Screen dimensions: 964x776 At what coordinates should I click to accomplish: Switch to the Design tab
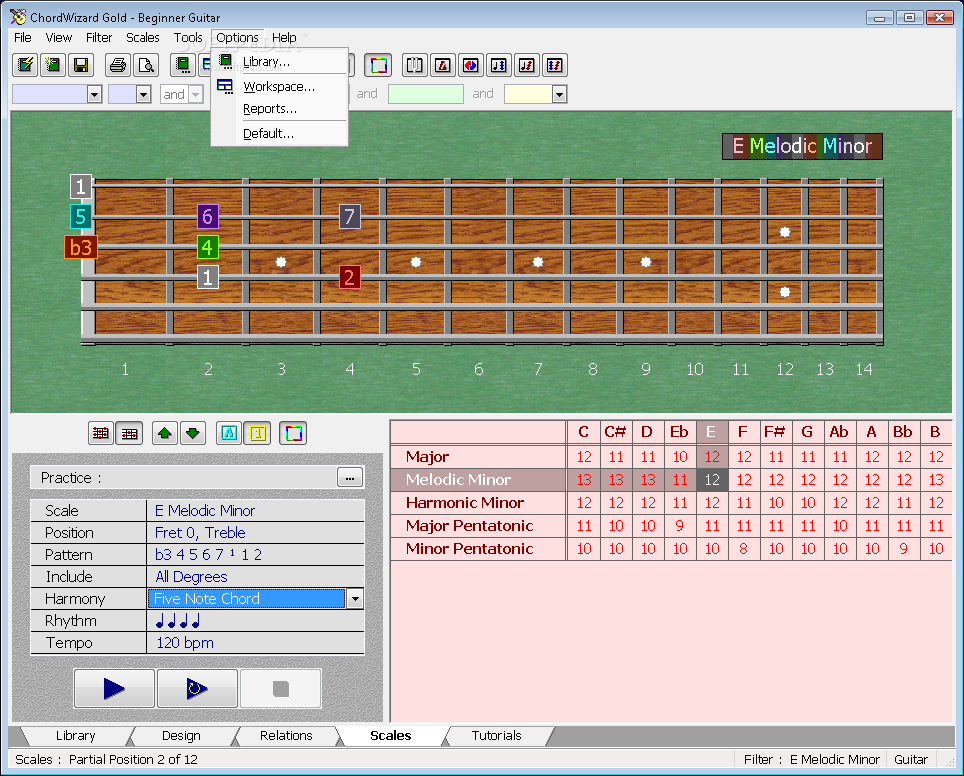click(x=181, y=735)
